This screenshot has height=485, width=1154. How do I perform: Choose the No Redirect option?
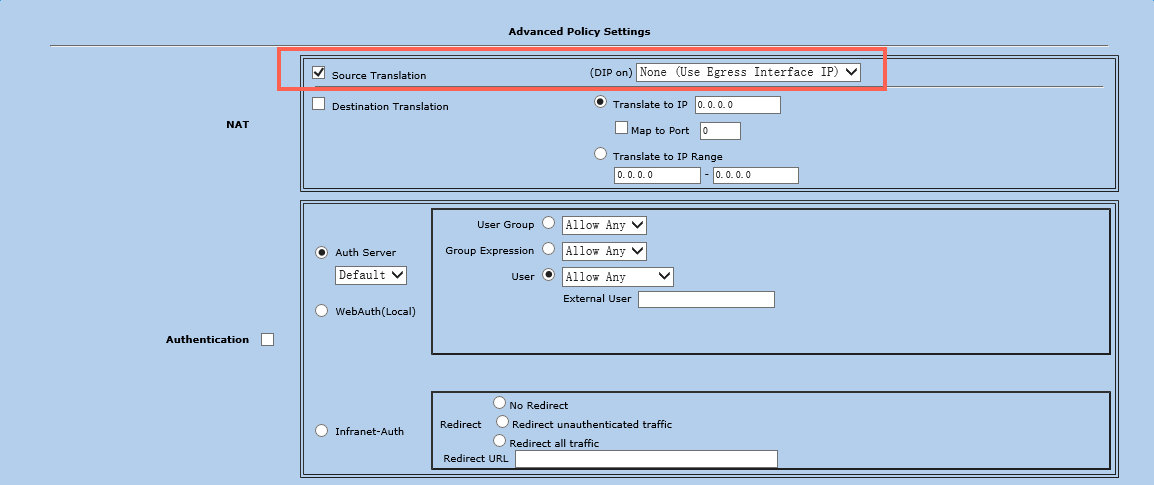click(x=500, y=403)
